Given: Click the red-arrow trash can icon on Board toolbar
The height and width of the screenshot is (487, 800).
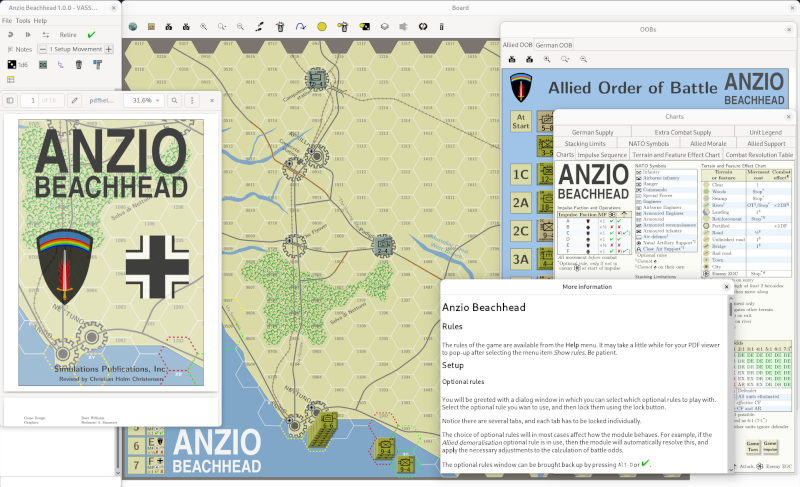Looking at the screenshot, I should click(x=280, y=27).
